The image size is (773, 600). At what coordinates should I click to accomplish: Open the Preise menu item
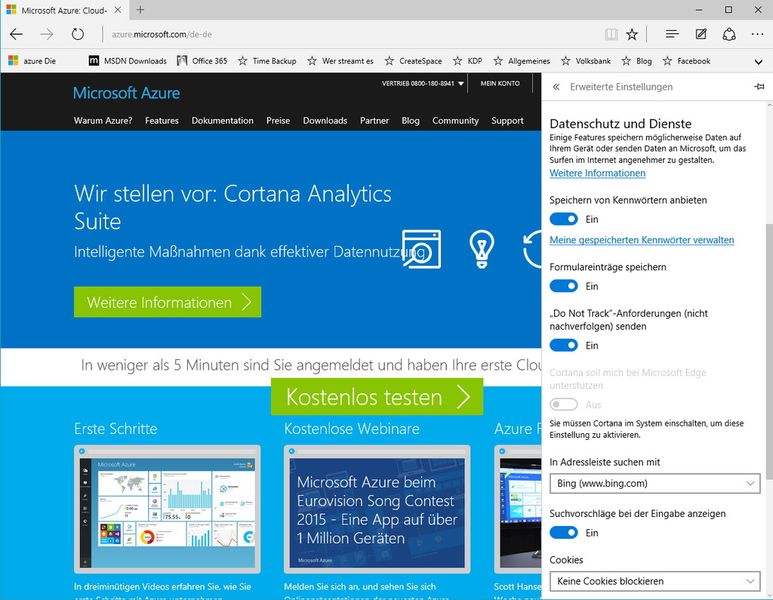(278, 120)
